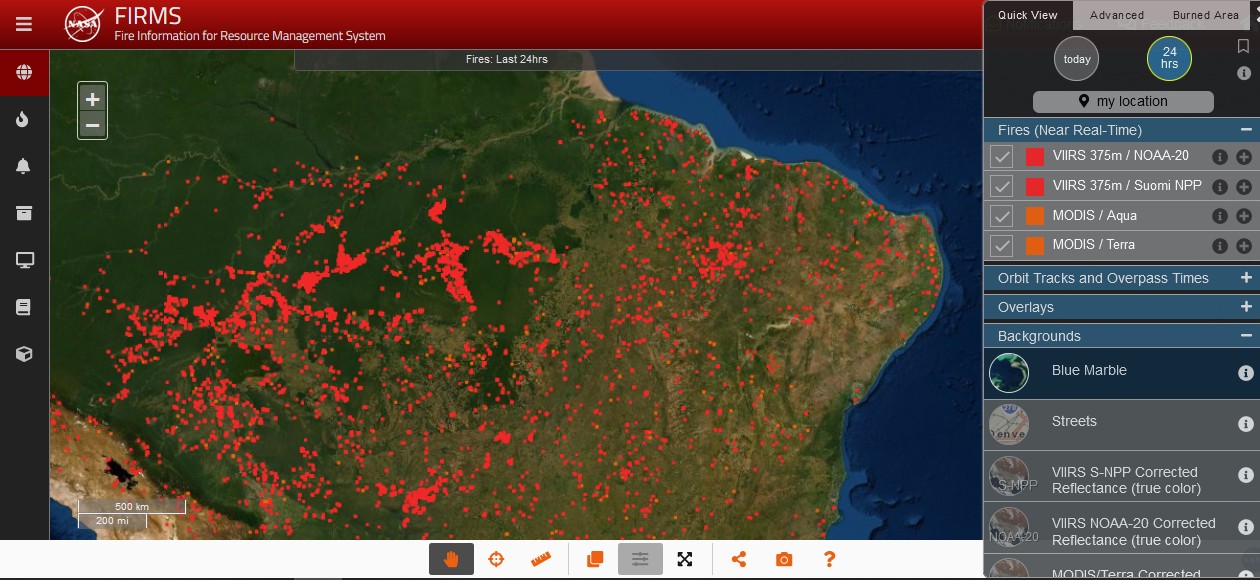This screenshot has width=1260, height=580.
Task: Switch to the Advanced tab
Action: pyautogui.click(x=1116, y=15)
